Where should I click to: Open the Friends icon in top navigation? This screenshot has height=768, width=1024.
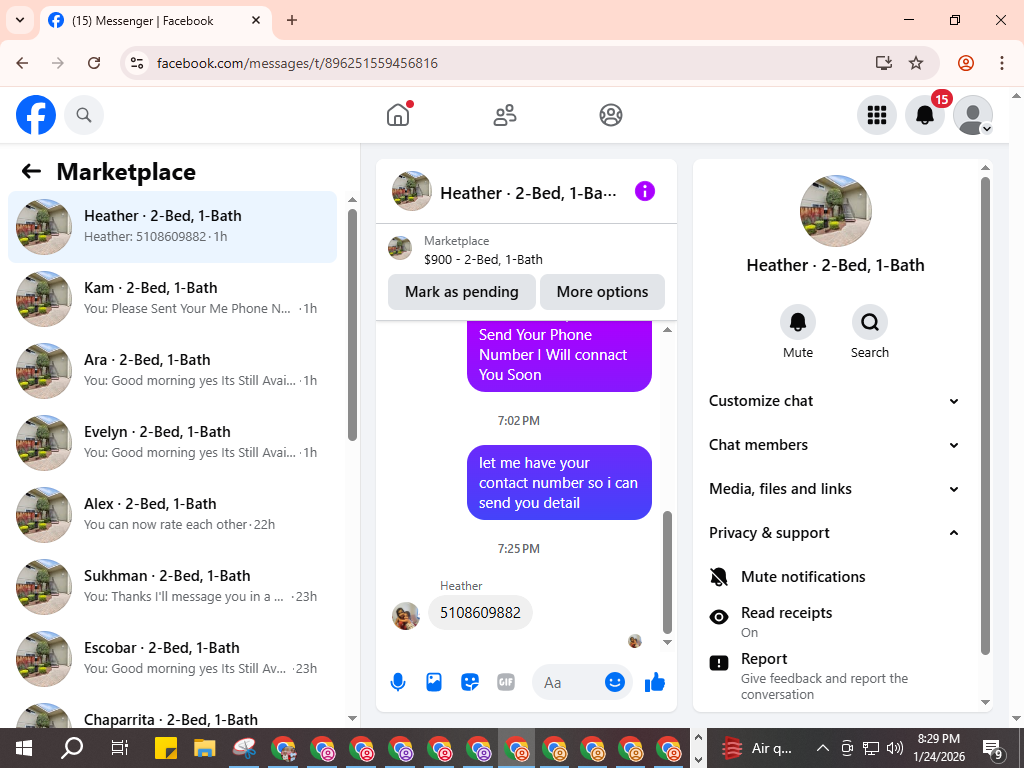pyautogui.click(x=504, y=116)
